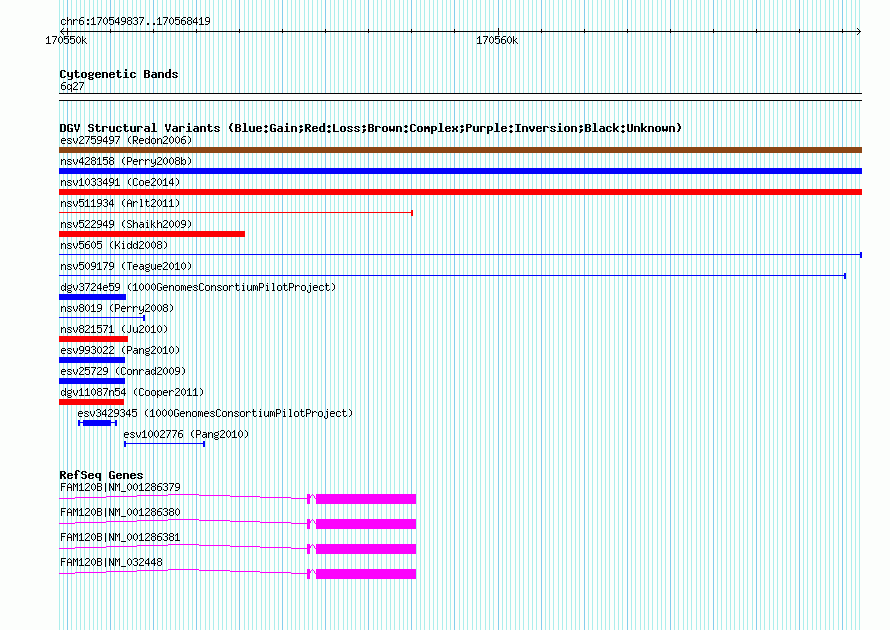The width and height of the screenshot is (890, 630).
Task: Click the chr6:170549837..170568419 coordinate label
Action: (x=135, y=22)
